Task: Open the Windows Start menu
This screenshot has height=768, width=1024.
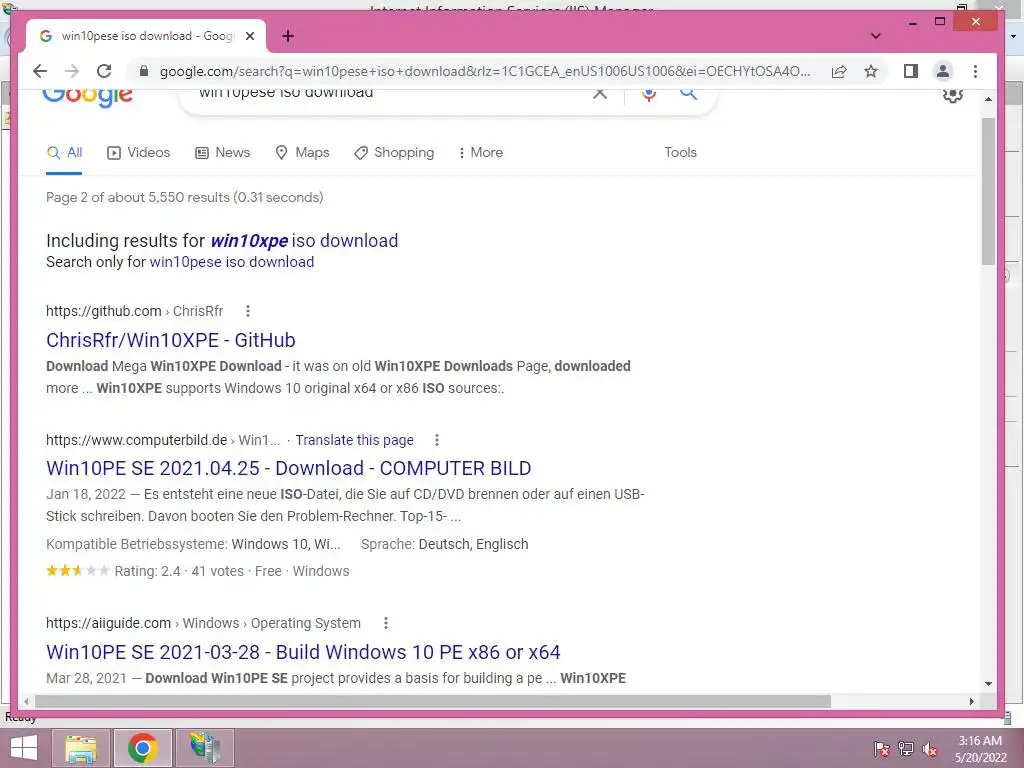Action: point(24,748)
